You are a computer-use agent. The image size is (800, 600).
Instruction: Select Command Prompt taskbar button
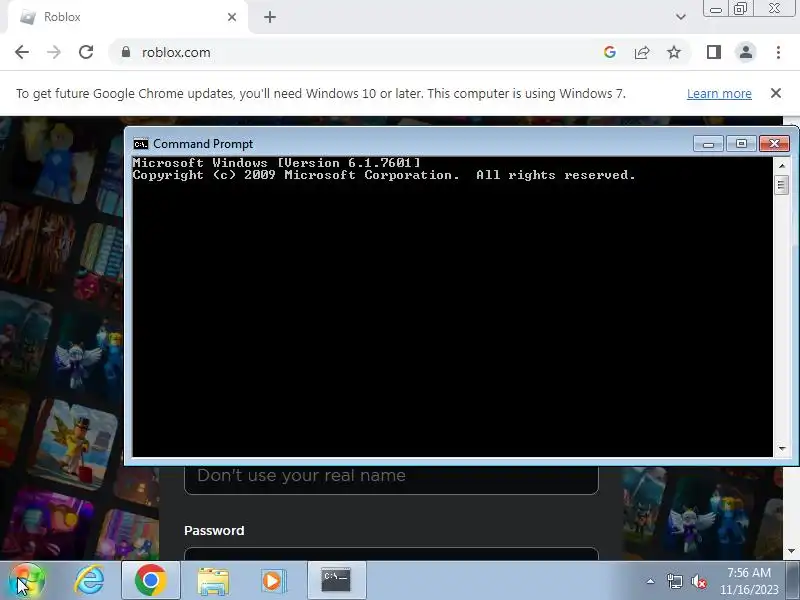click(336, 580)
